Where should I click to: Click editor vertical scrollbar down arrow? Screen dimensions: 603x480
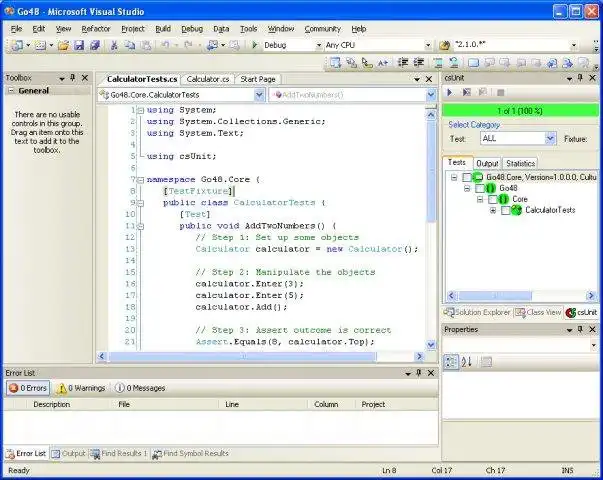tap(431, 345)
